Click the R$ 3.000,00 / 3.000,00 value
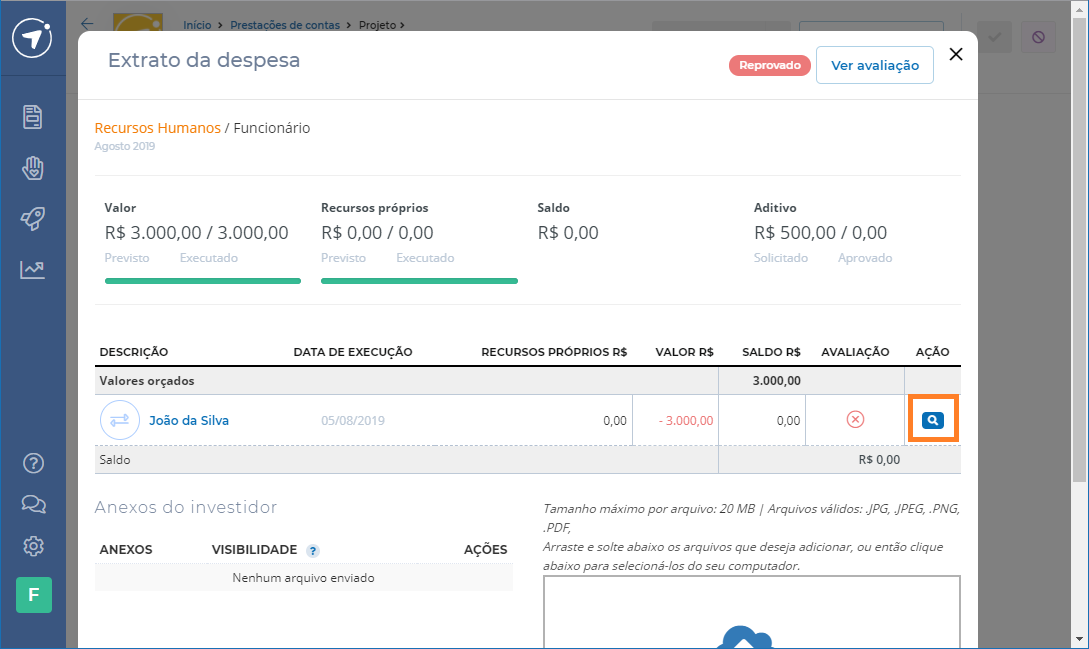Image resolution: width=1089 pixels, height=649 pixels. [197, 233]
